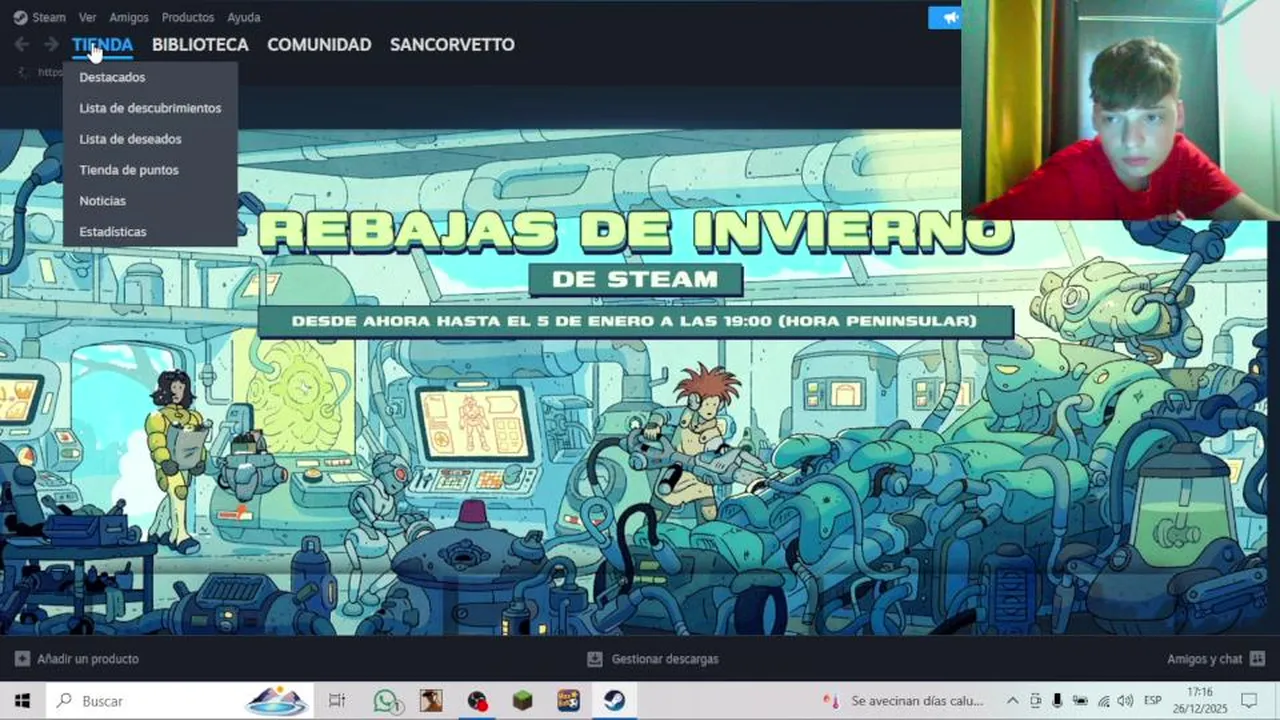Open the clock showing 17:16
This screenshot has height=720, width=1280.
pyautogui.click(x=1199, y=701)
